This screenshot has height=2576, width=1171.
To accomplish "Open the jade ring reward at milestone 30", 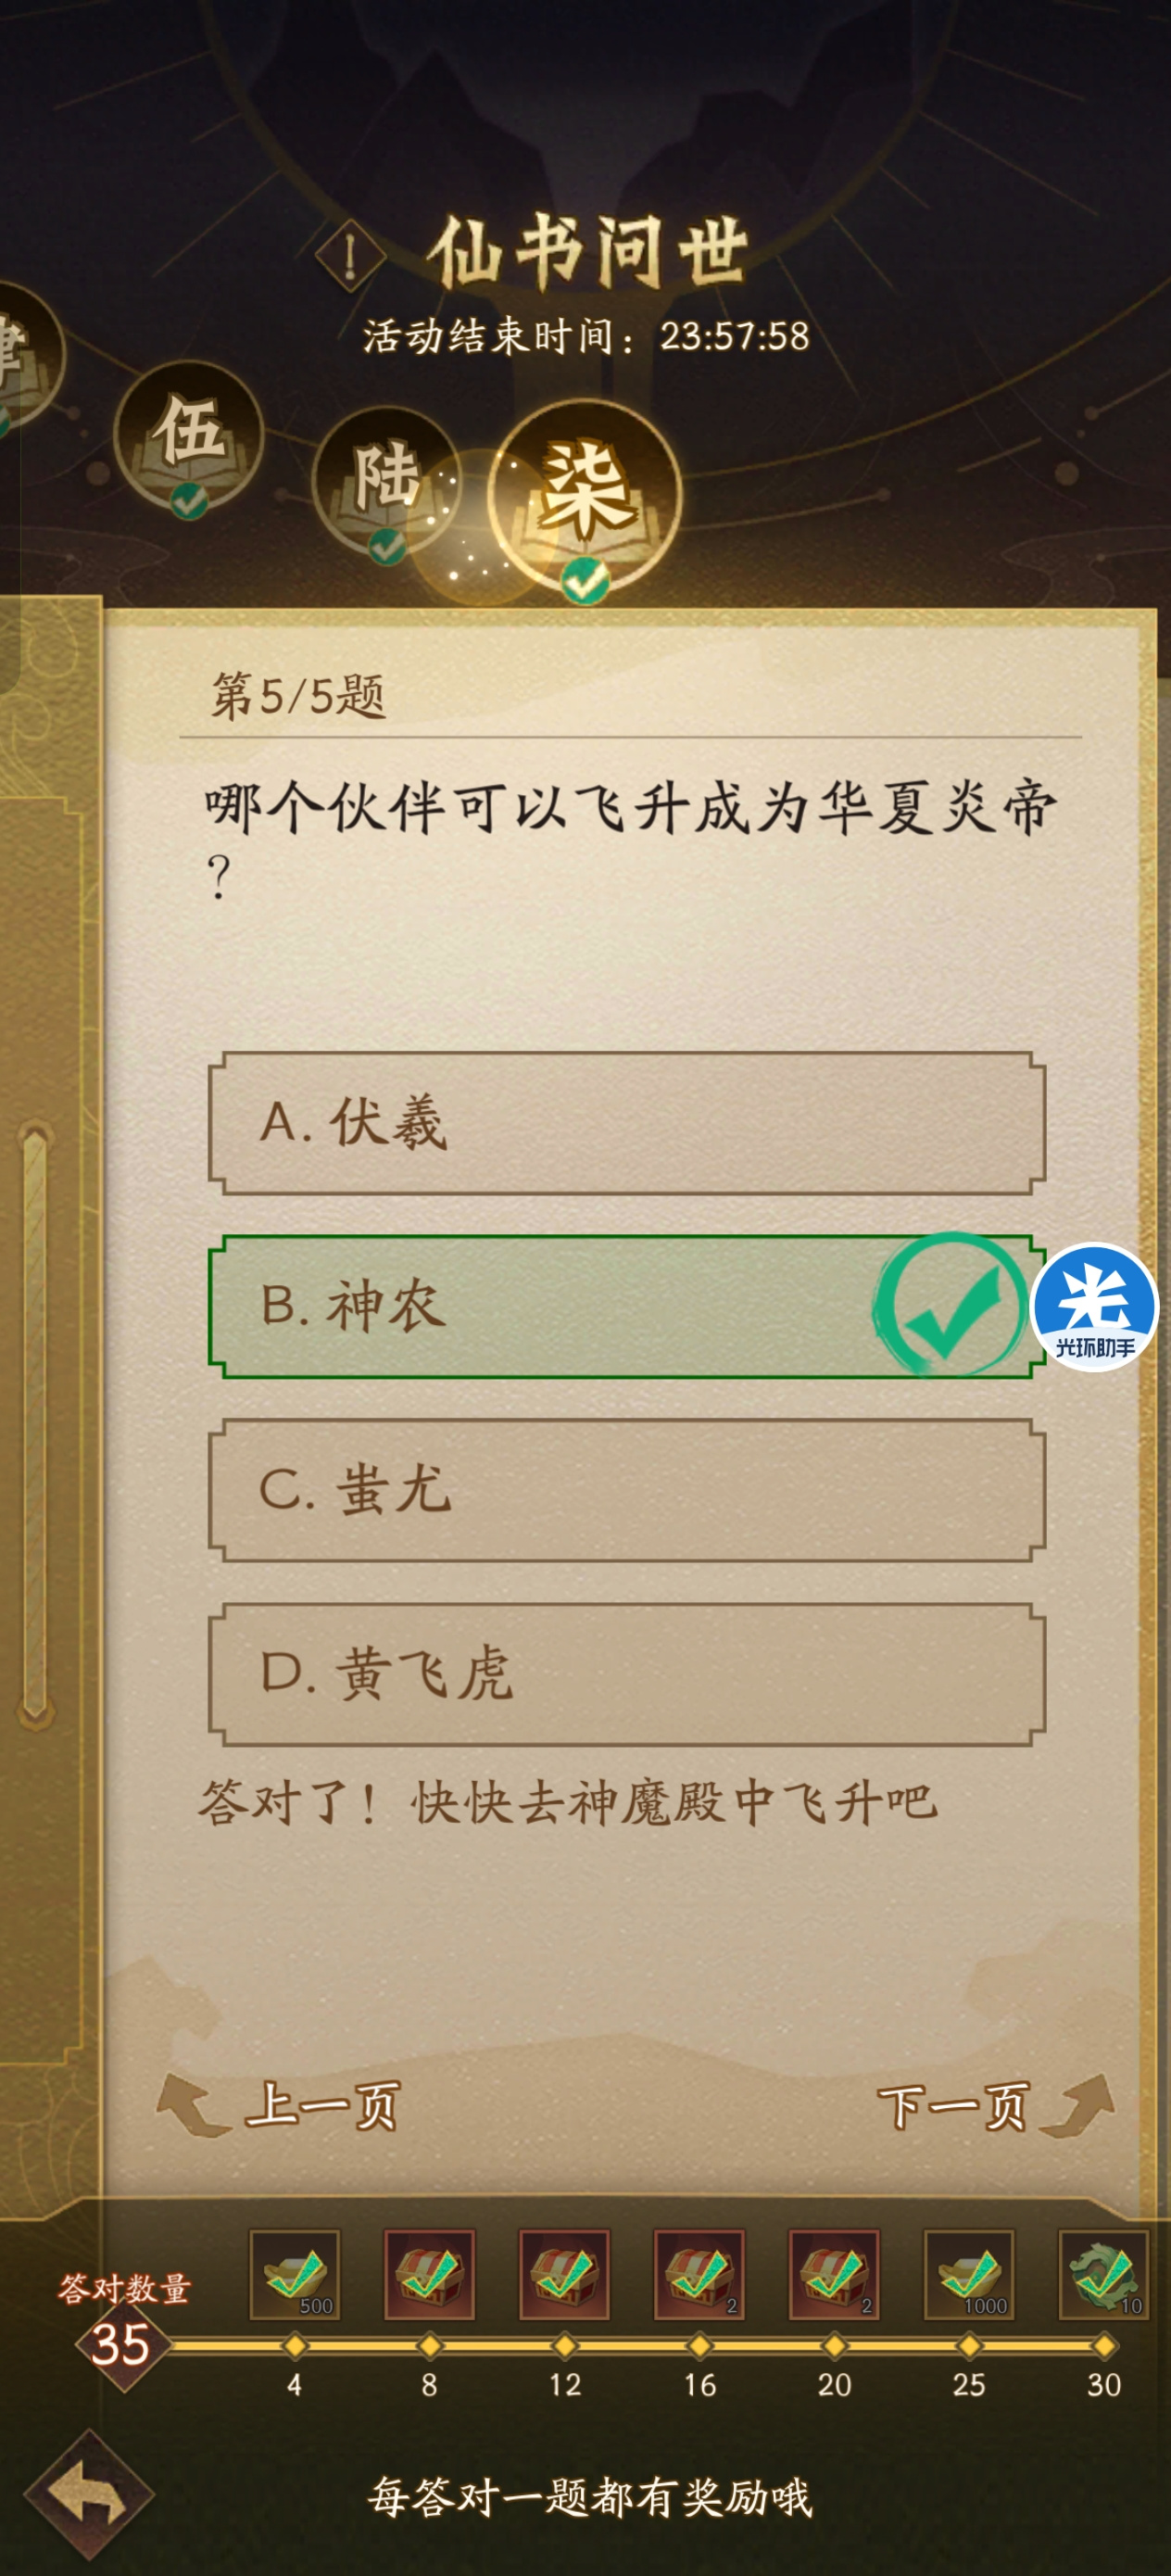I will tap(1104, 2273).
